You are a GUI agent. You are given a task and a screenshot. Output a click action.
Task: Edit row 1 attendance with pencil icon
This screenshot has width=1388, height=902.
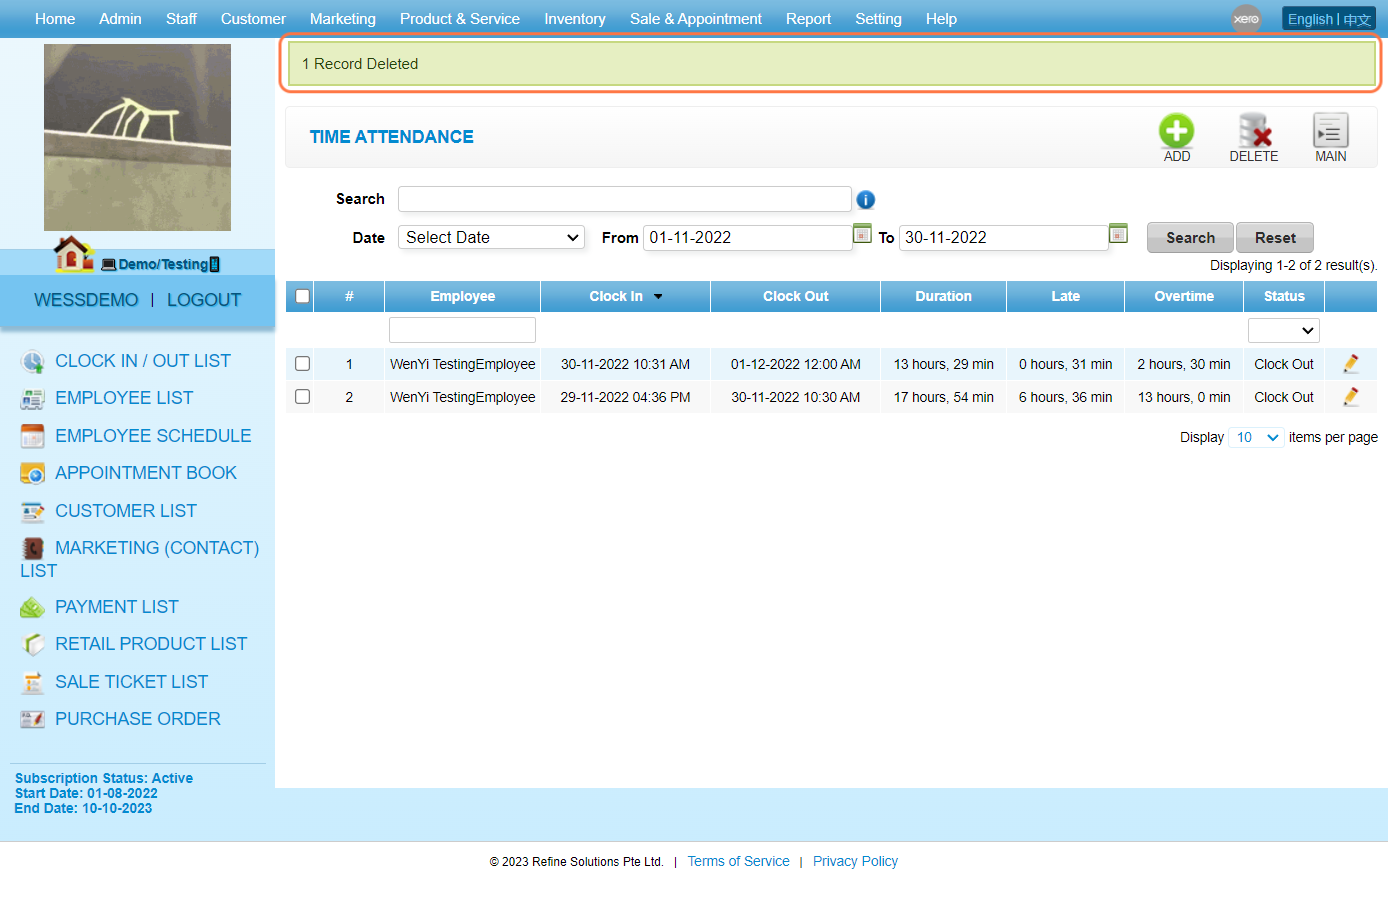1351,364
